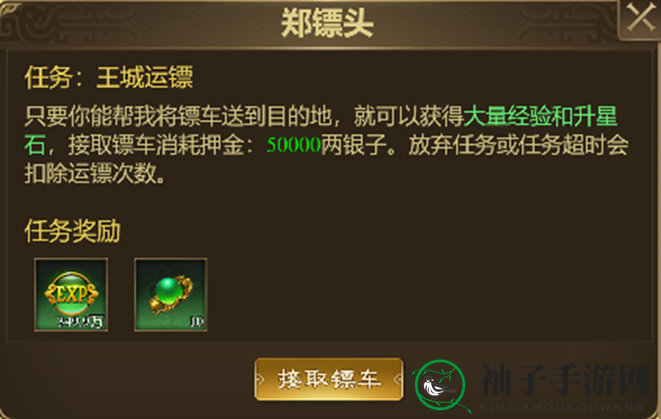Click the 两银子 text after the deposit amount

coord(354,145)
